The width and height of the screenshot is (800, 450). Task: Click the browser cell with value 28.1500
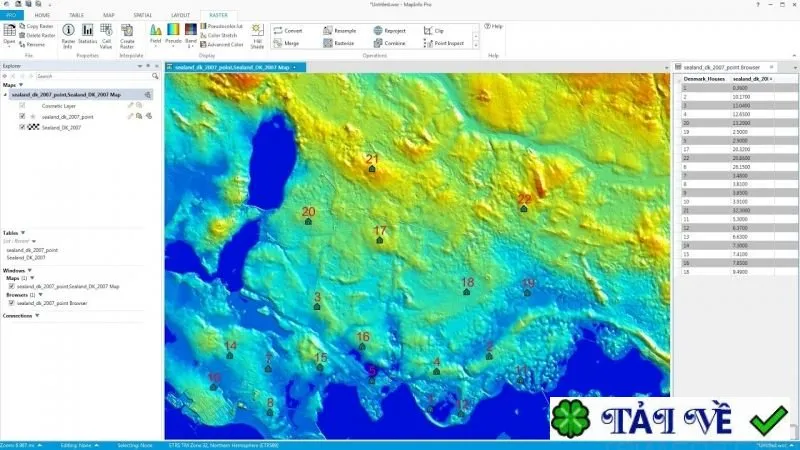click(753, 167)
